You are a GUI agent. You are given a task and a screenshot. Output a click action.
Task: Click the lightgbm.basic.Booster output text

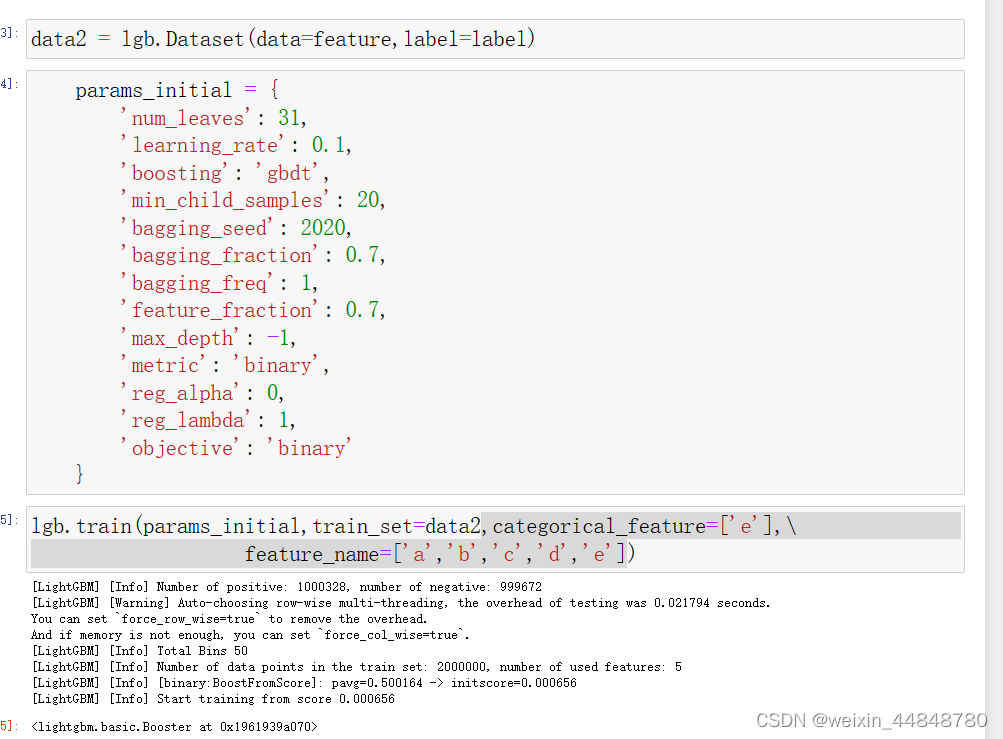click(x=175, y=726)
